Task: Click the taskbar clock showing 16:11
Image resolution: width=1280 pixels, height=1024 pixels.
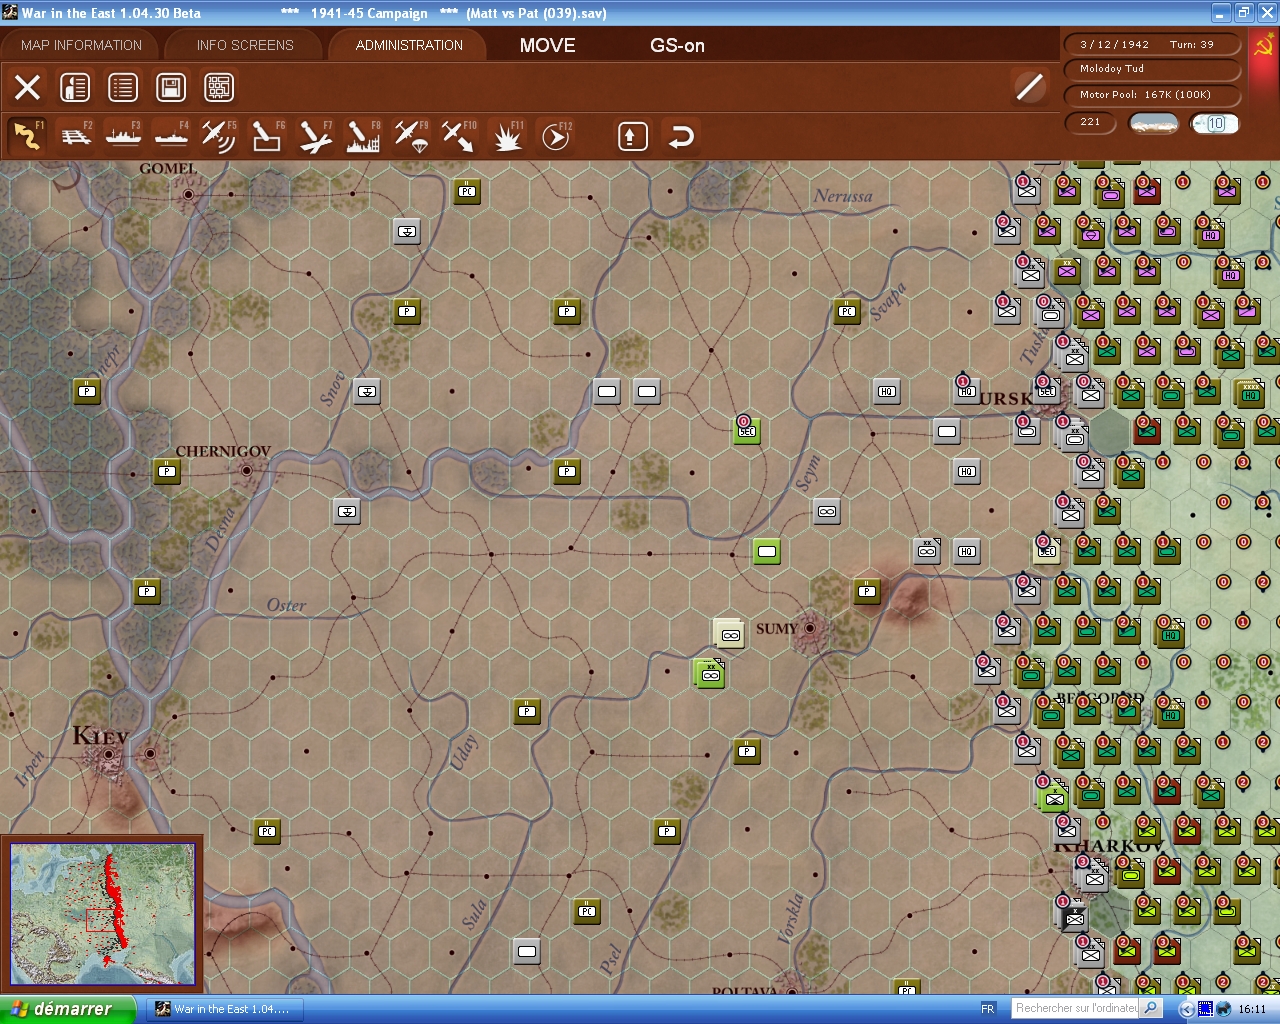Action: tap(1252, 1009)
